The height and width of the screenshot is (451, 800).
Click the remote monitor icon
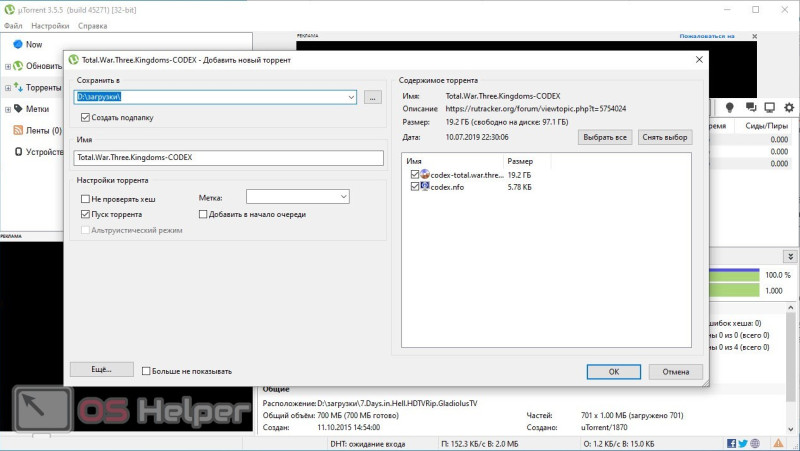pyautogui.click(x=769, y=107)
